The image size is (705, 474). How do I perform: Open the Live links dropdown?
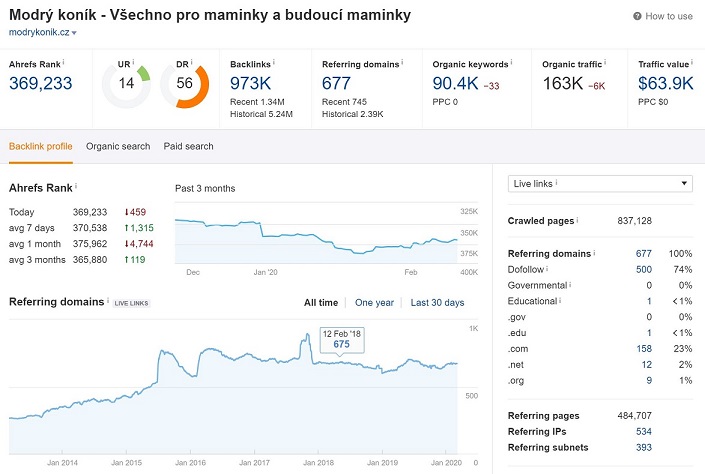[x=600, y=183]
